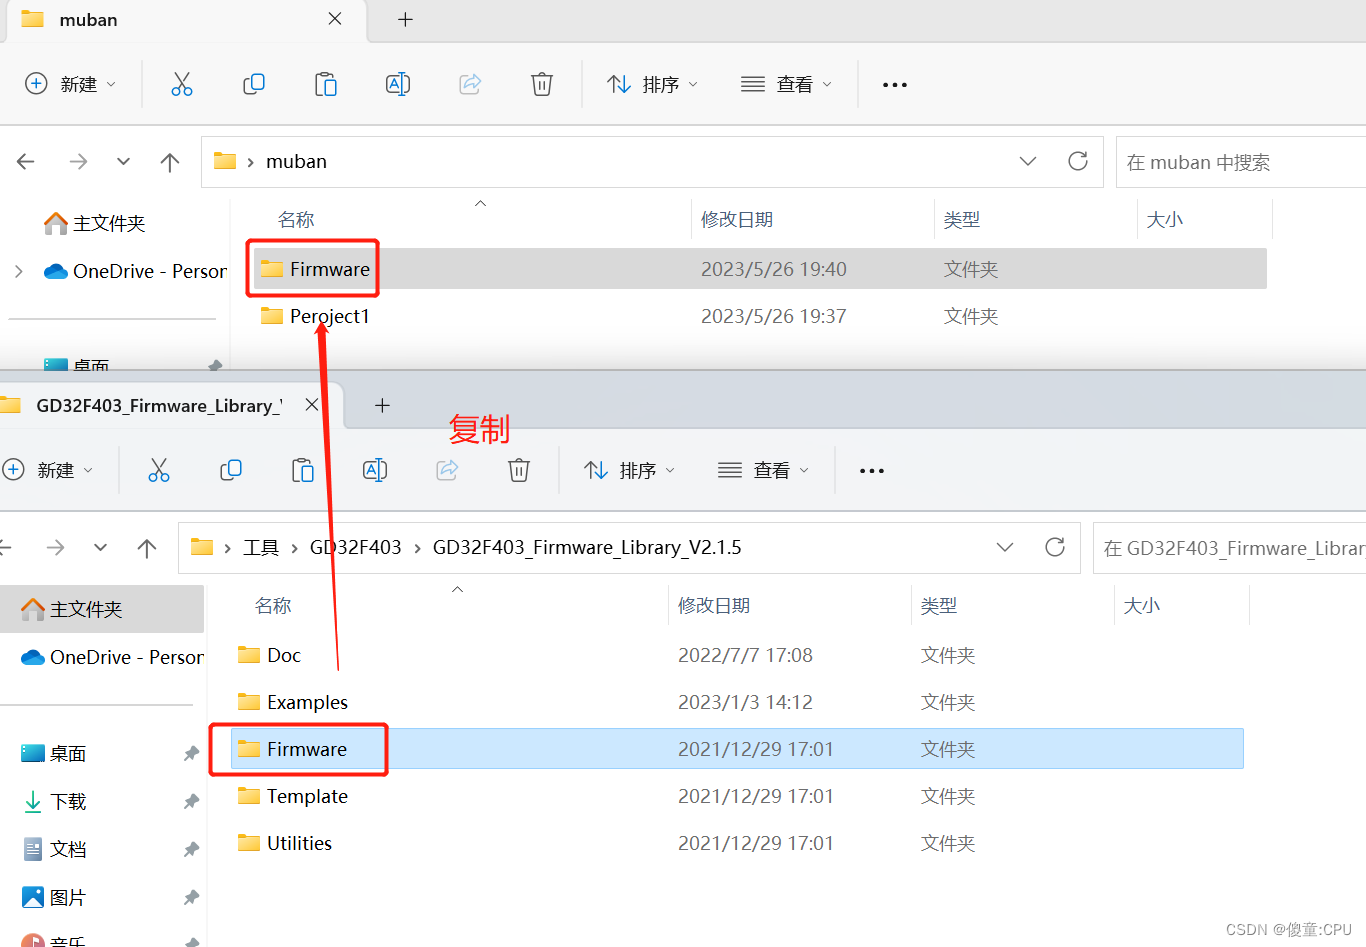Open ellipsis menu in GD32F403 library window

(872, 471)
